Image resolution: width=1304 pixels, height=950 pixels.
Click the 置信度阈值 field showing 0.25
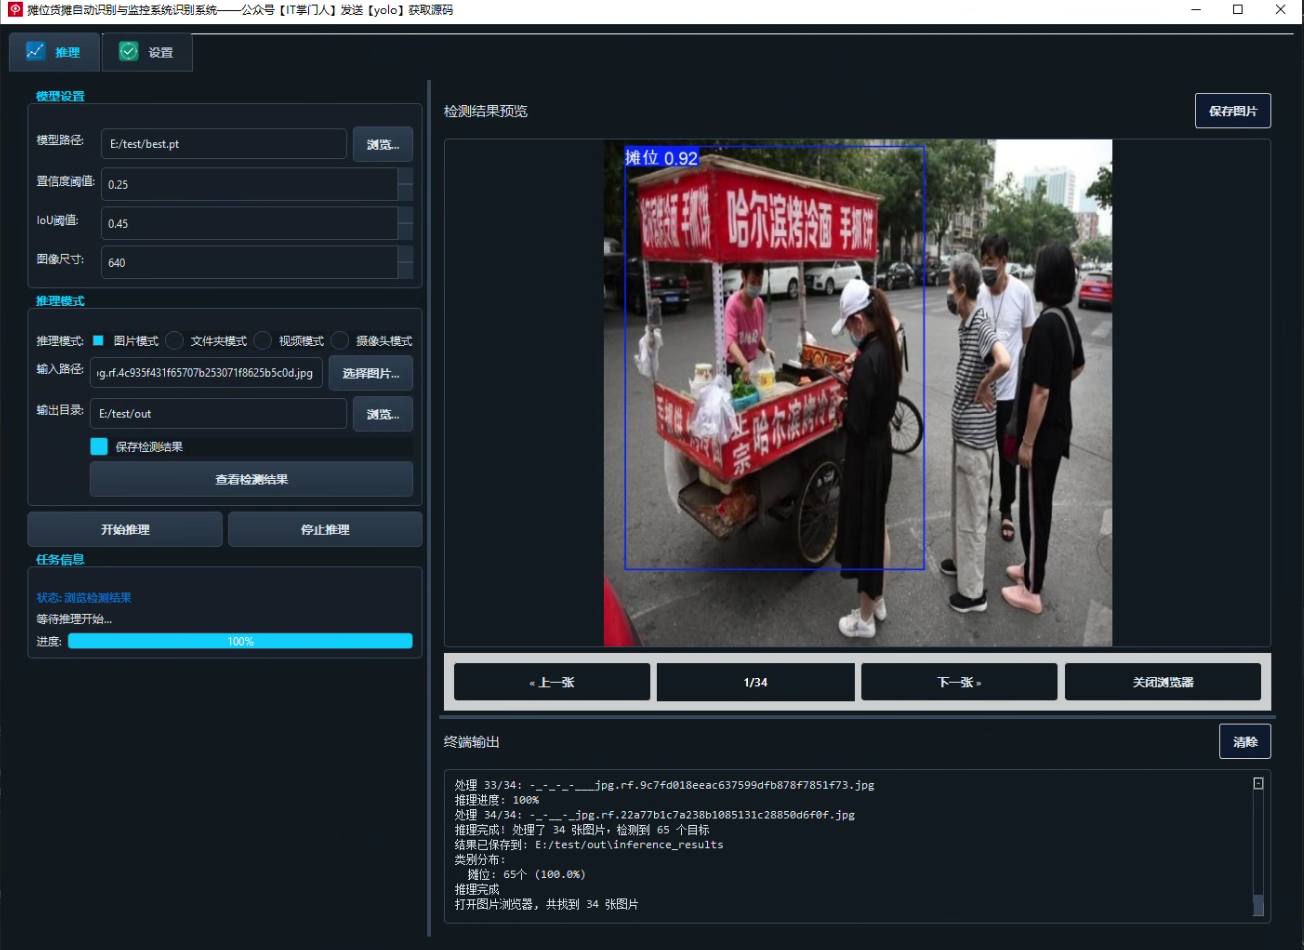click(x=249, y=184)
